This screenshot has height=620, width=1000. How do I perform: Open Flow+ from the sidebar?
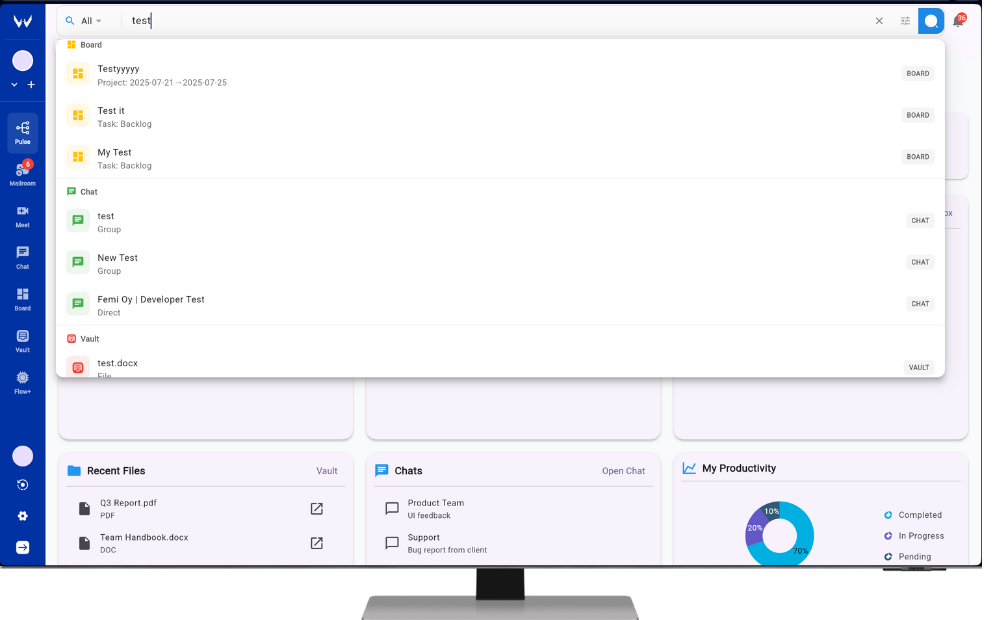(x=22, y=382)
